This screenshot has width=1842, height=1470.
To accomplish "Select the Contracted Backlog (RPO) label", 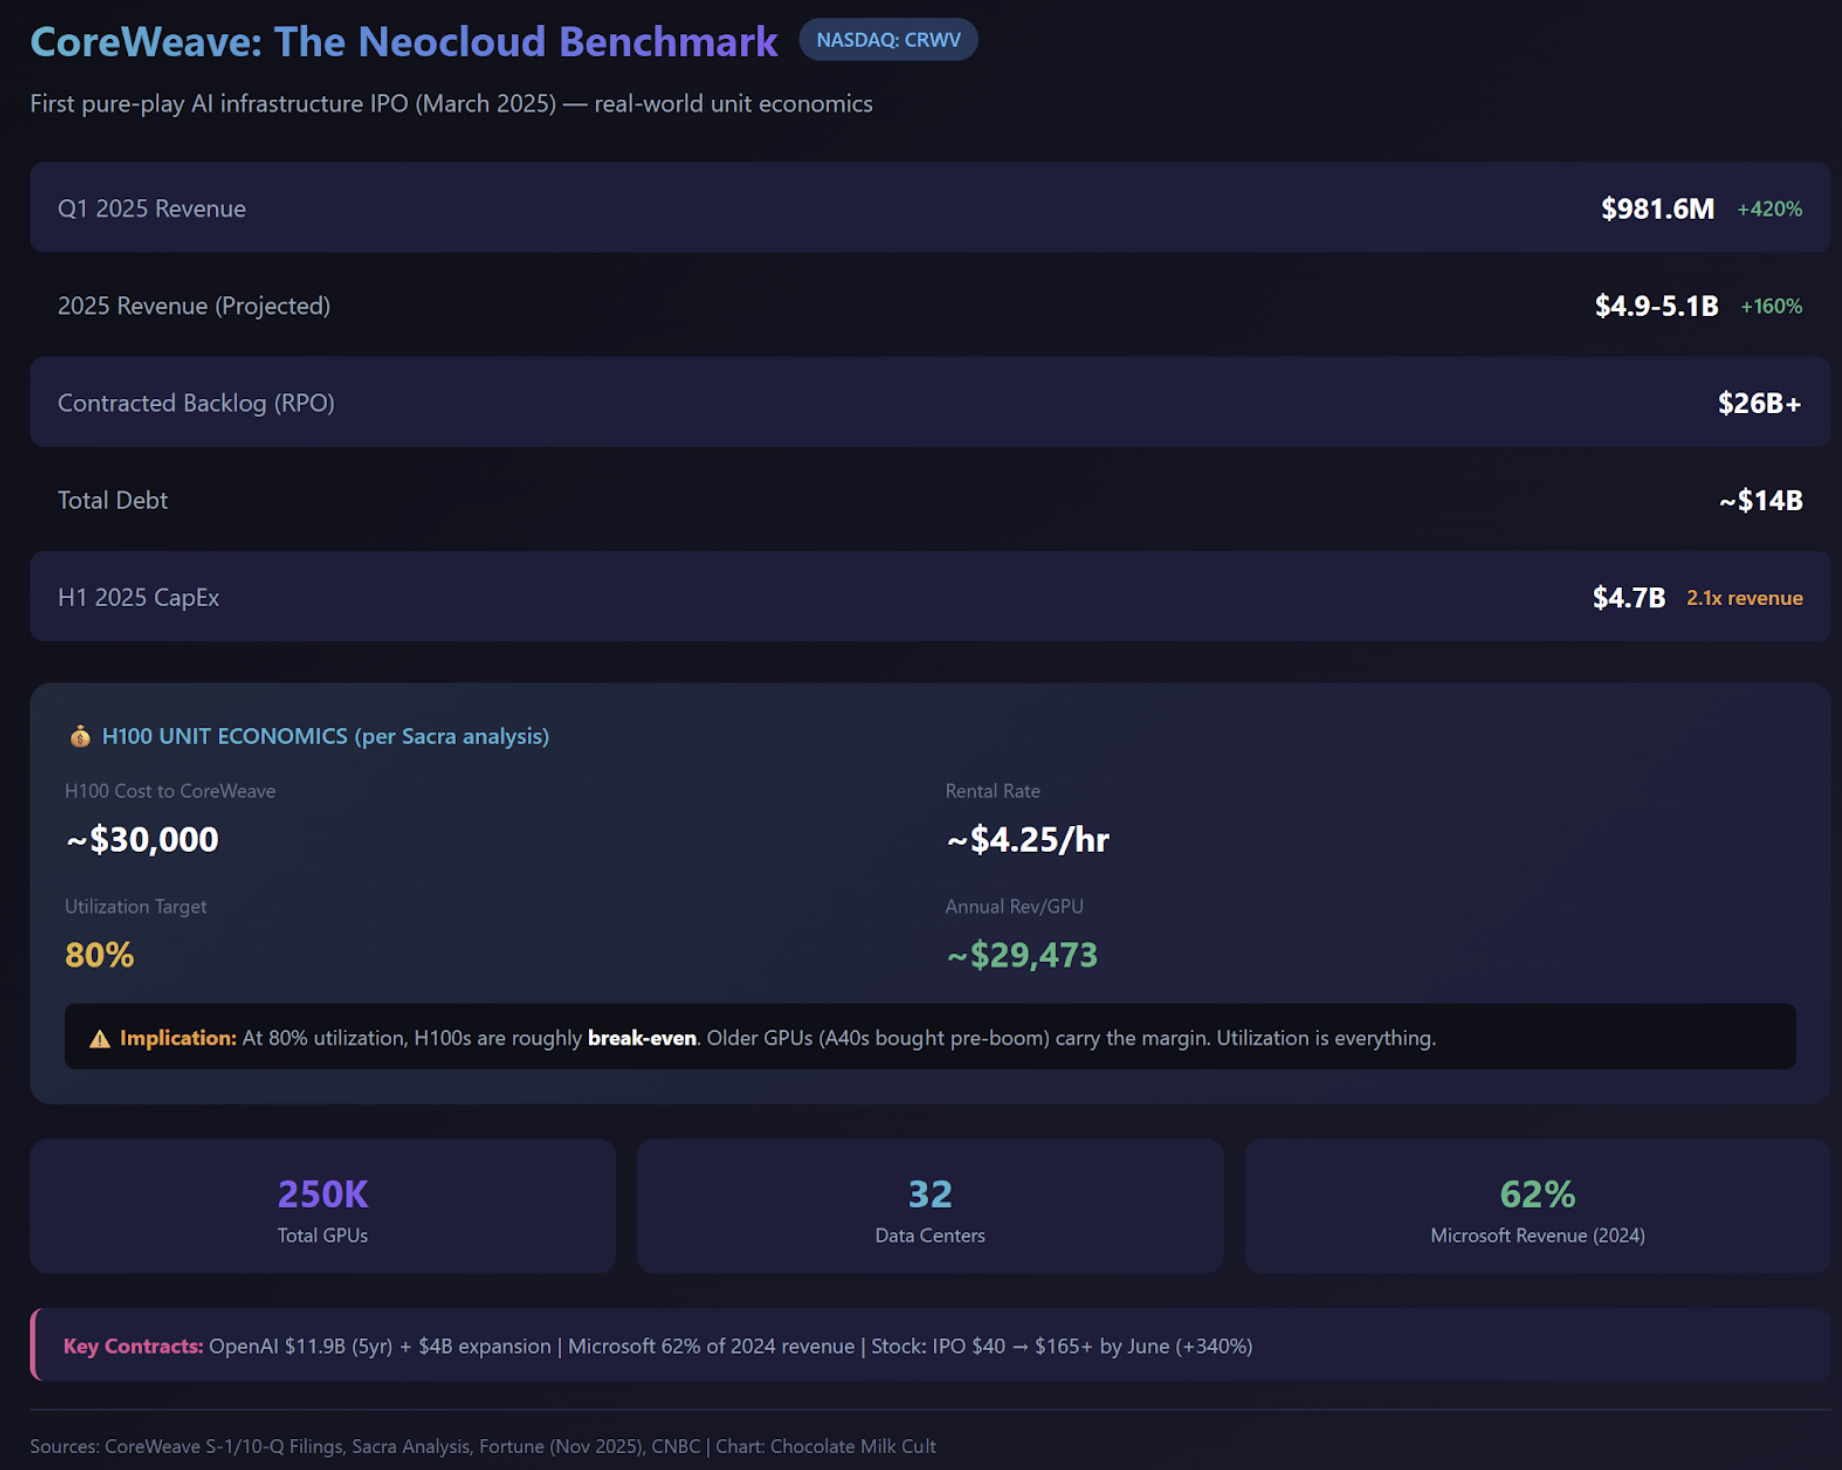I will coord(196,402).
